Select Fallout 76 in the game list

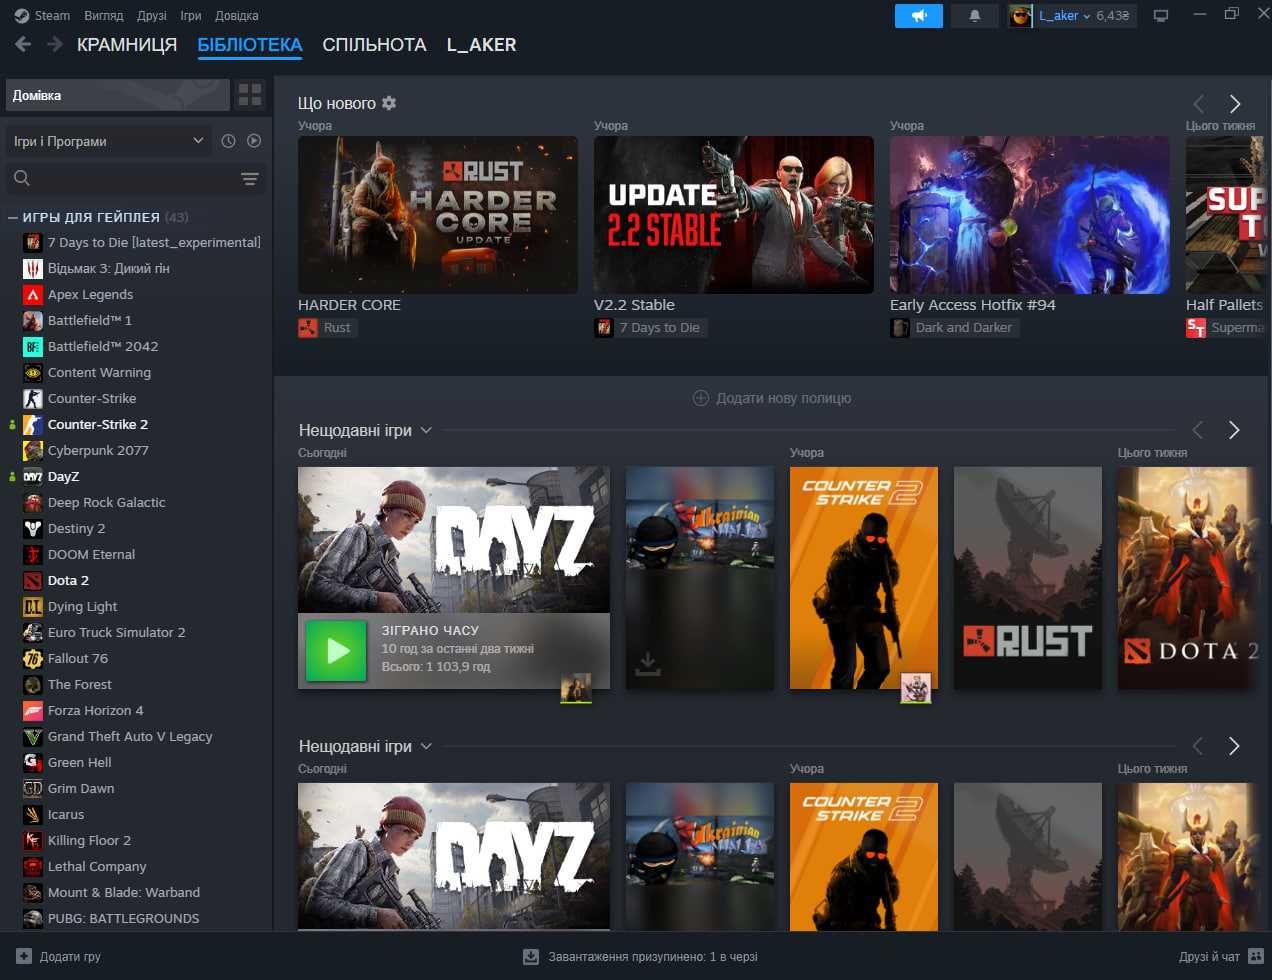point(77,658)
